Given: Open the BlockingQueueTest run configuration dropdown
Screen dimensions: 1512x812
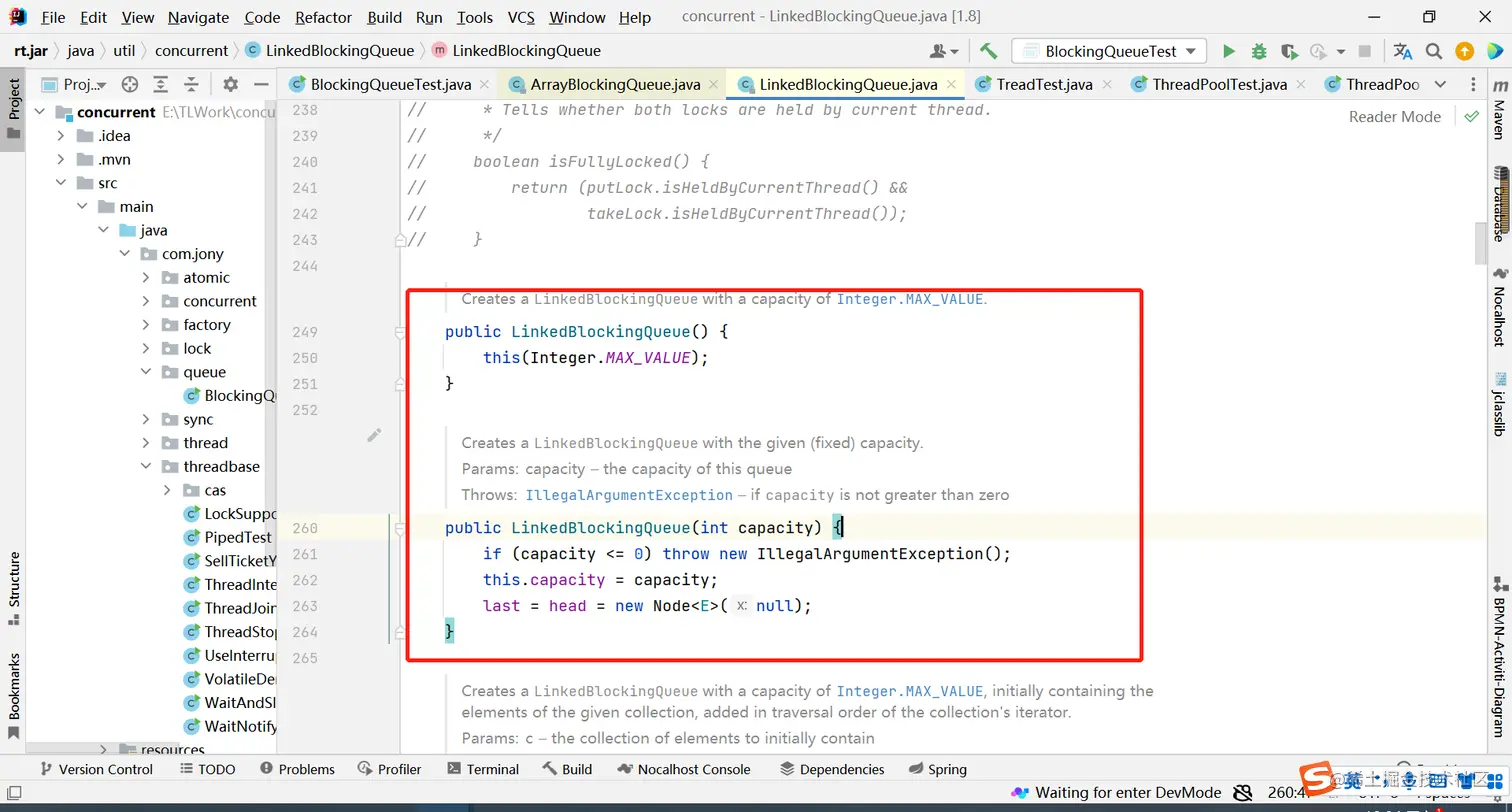Looking at the screenshot, I should [1109, 51].
